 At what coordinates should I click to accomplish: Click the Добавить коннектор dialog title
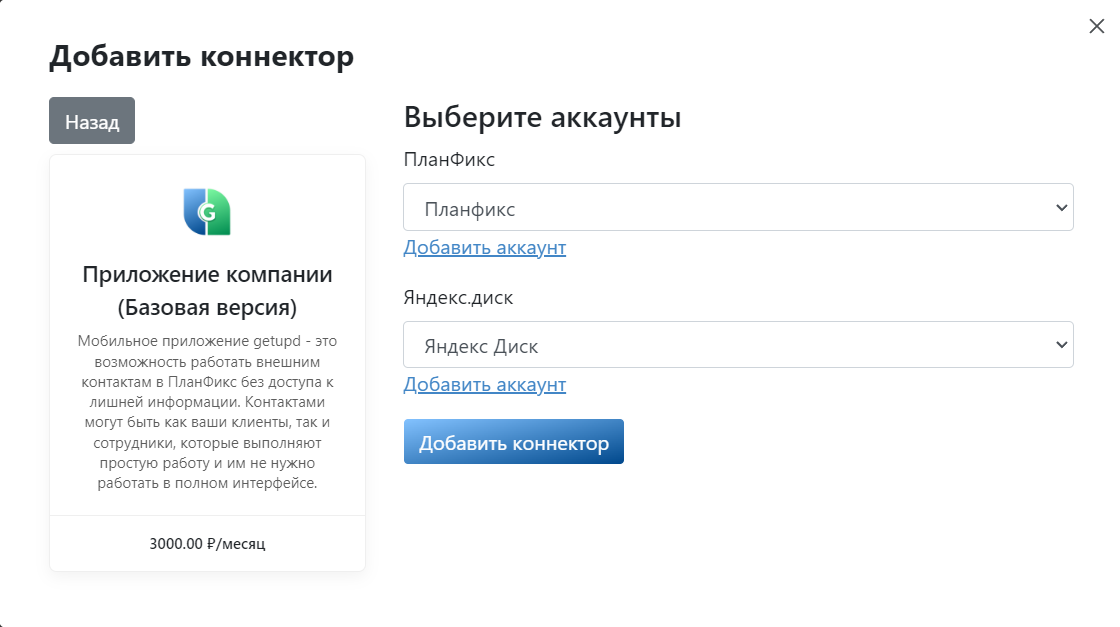201,56
